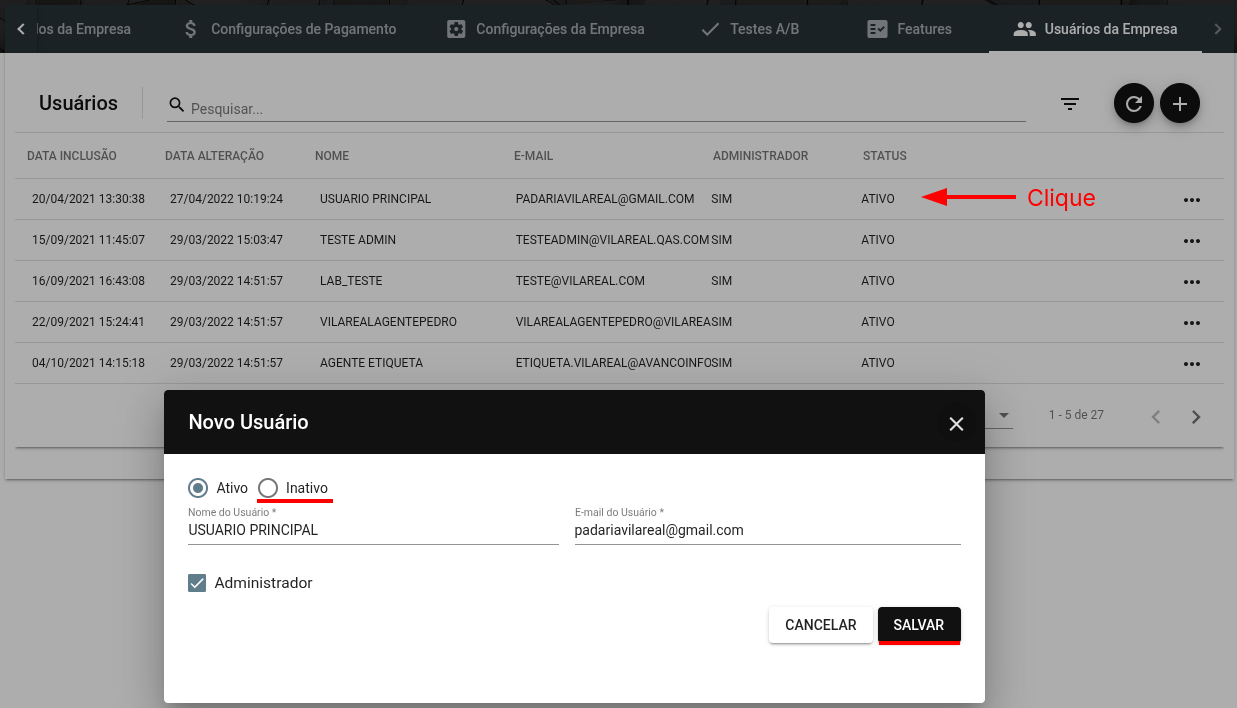
Task: Click the add new user plus icon
Action: coord(1179,104)
